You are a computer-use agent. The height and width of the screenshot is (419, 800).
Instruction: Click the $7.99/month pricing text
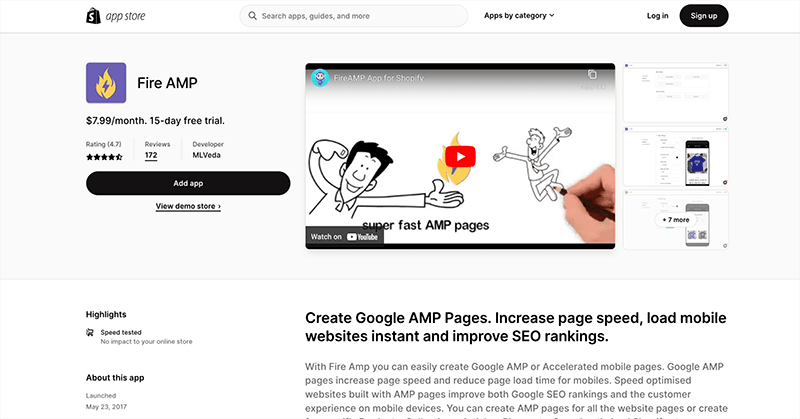155,121
